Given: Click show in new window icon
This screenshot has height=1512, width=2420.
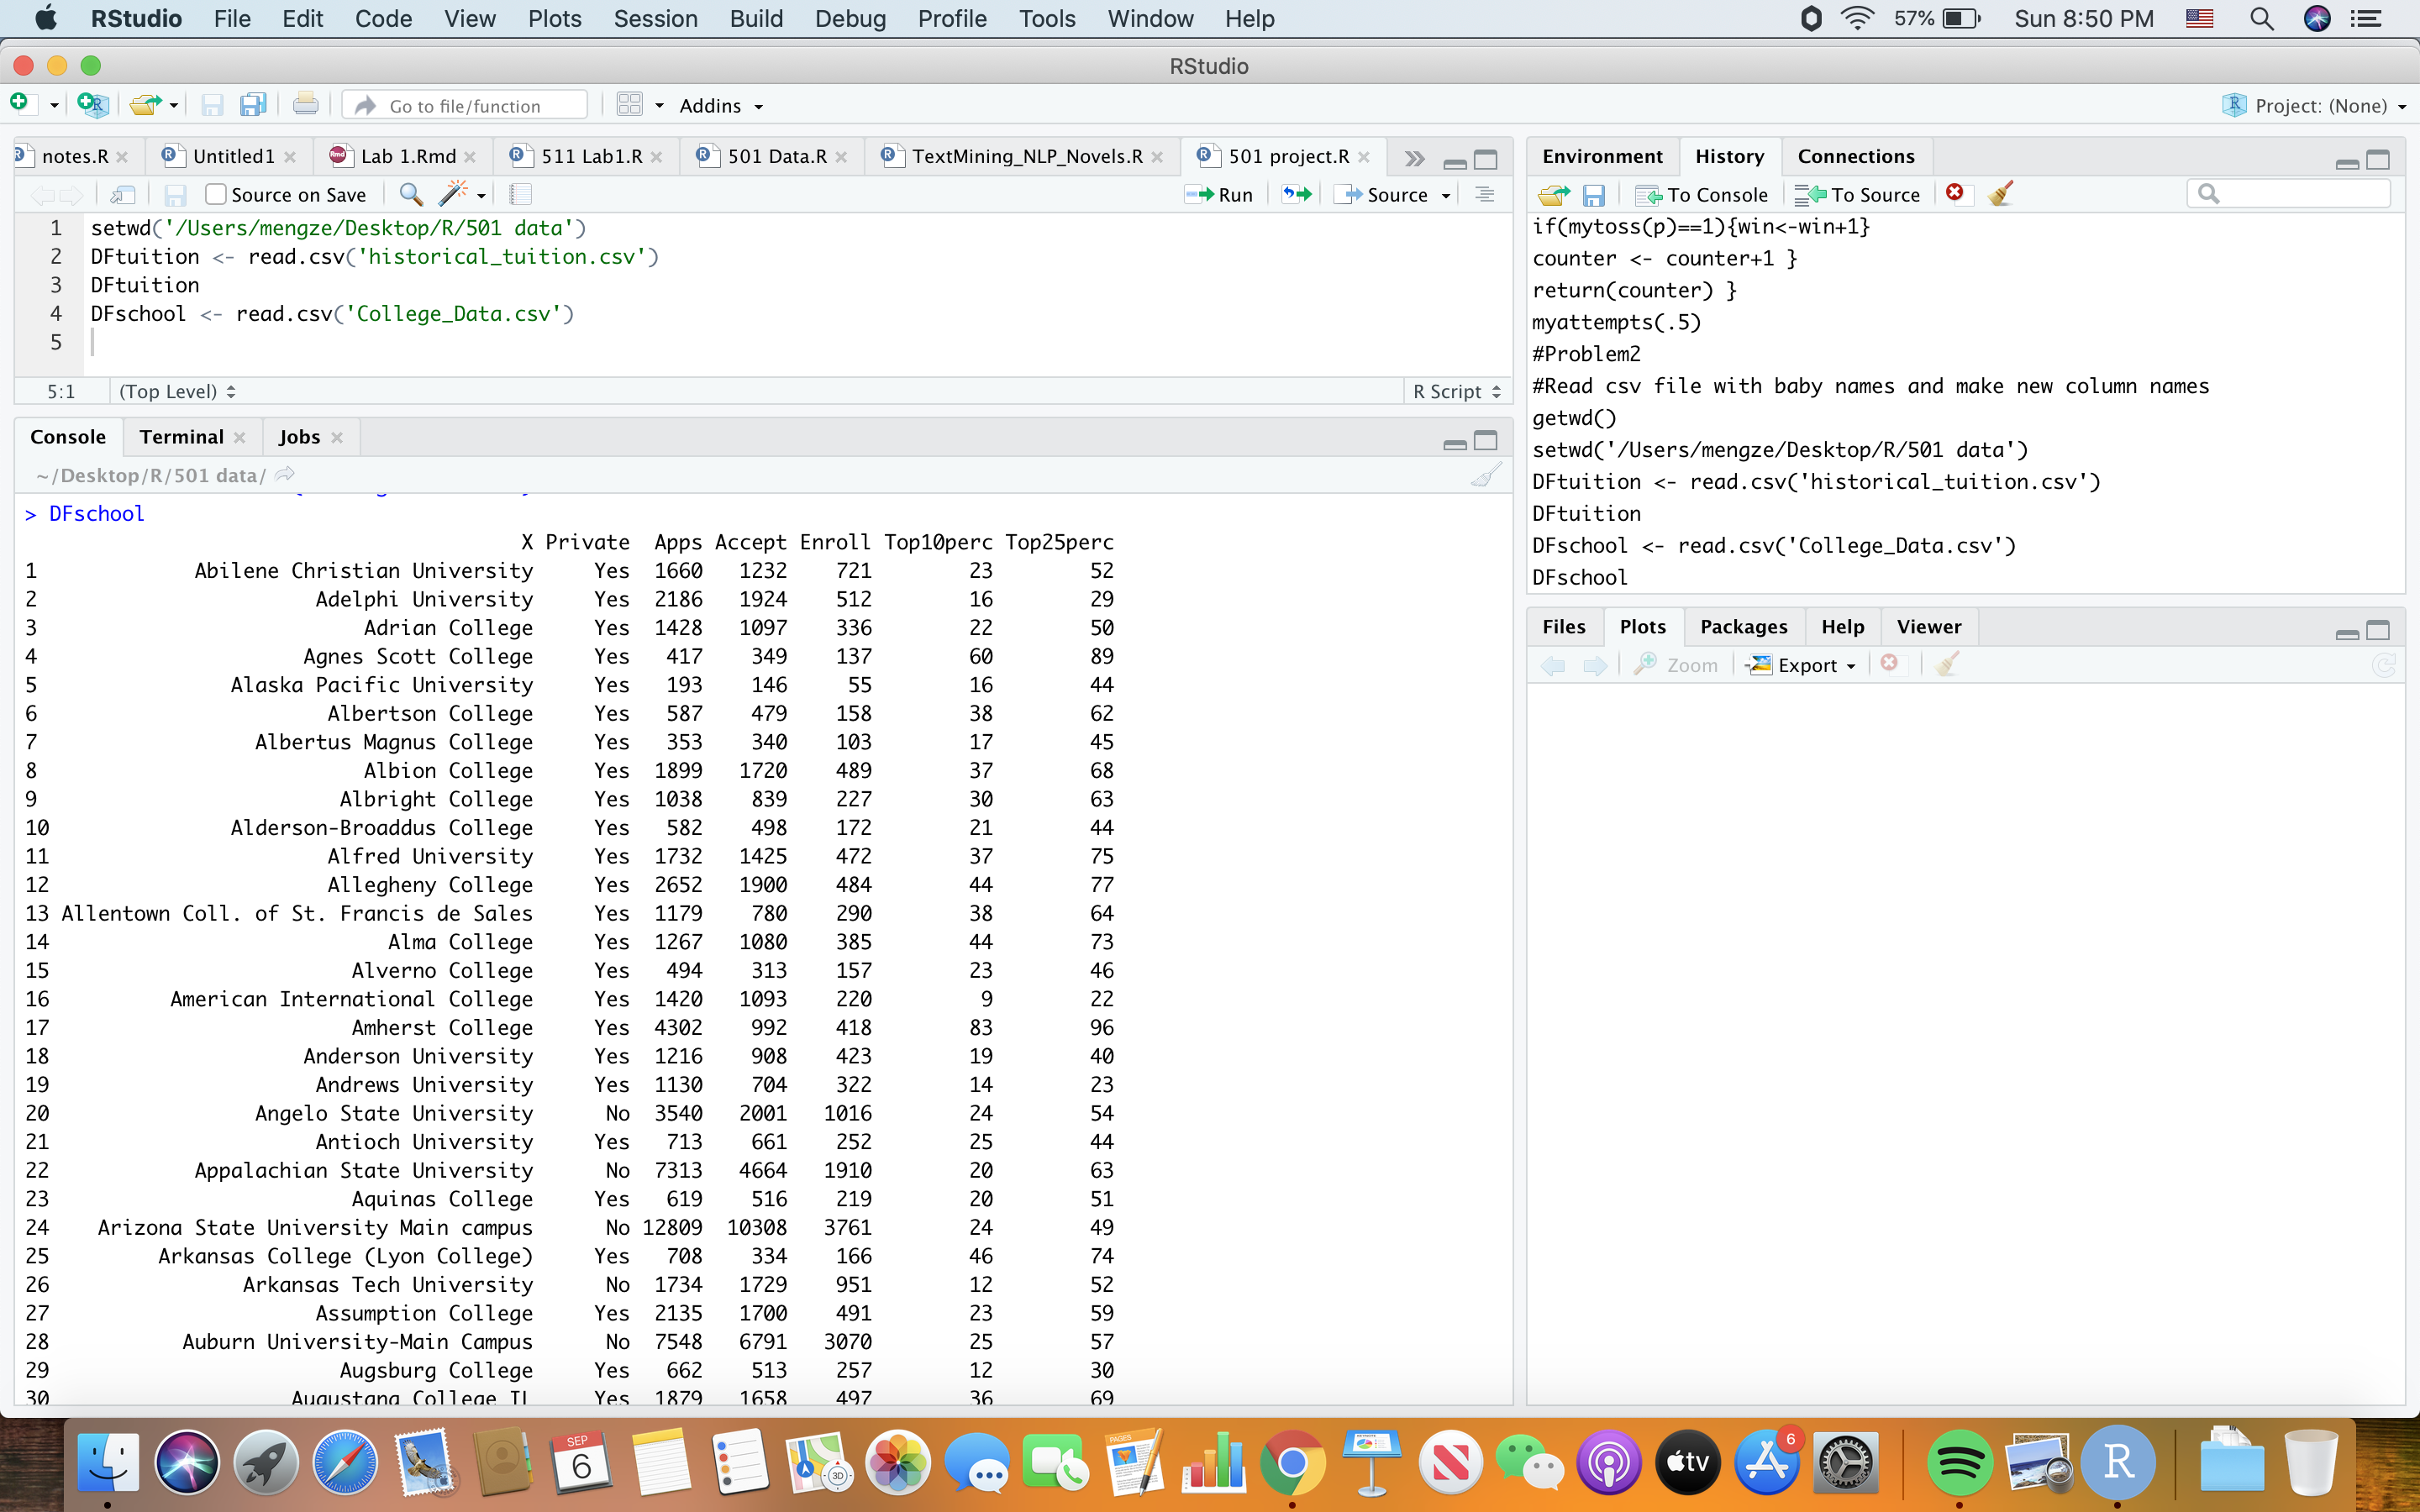Looking at the screenshot, I should point(123,194).
